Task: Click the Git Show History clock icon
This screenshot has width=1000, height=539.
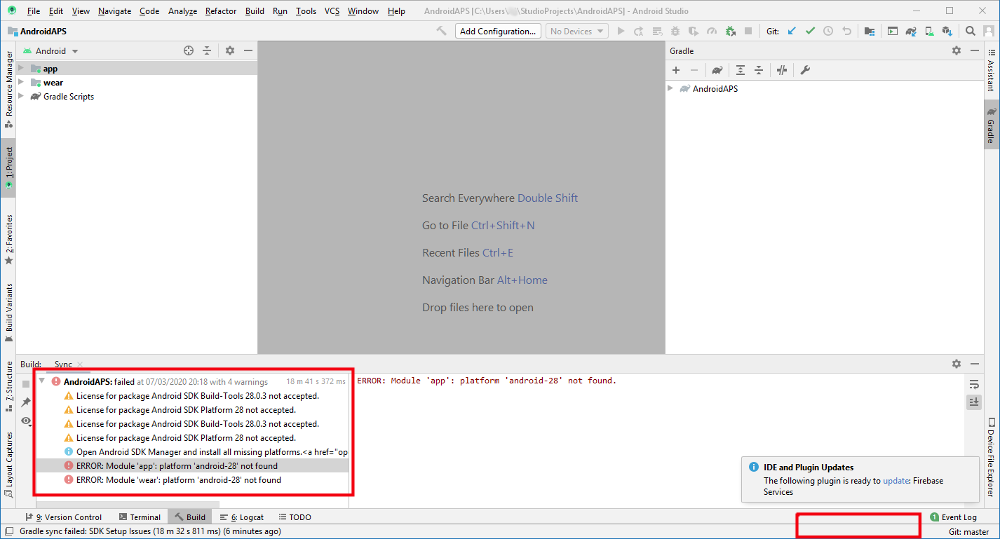Action: 828,31
